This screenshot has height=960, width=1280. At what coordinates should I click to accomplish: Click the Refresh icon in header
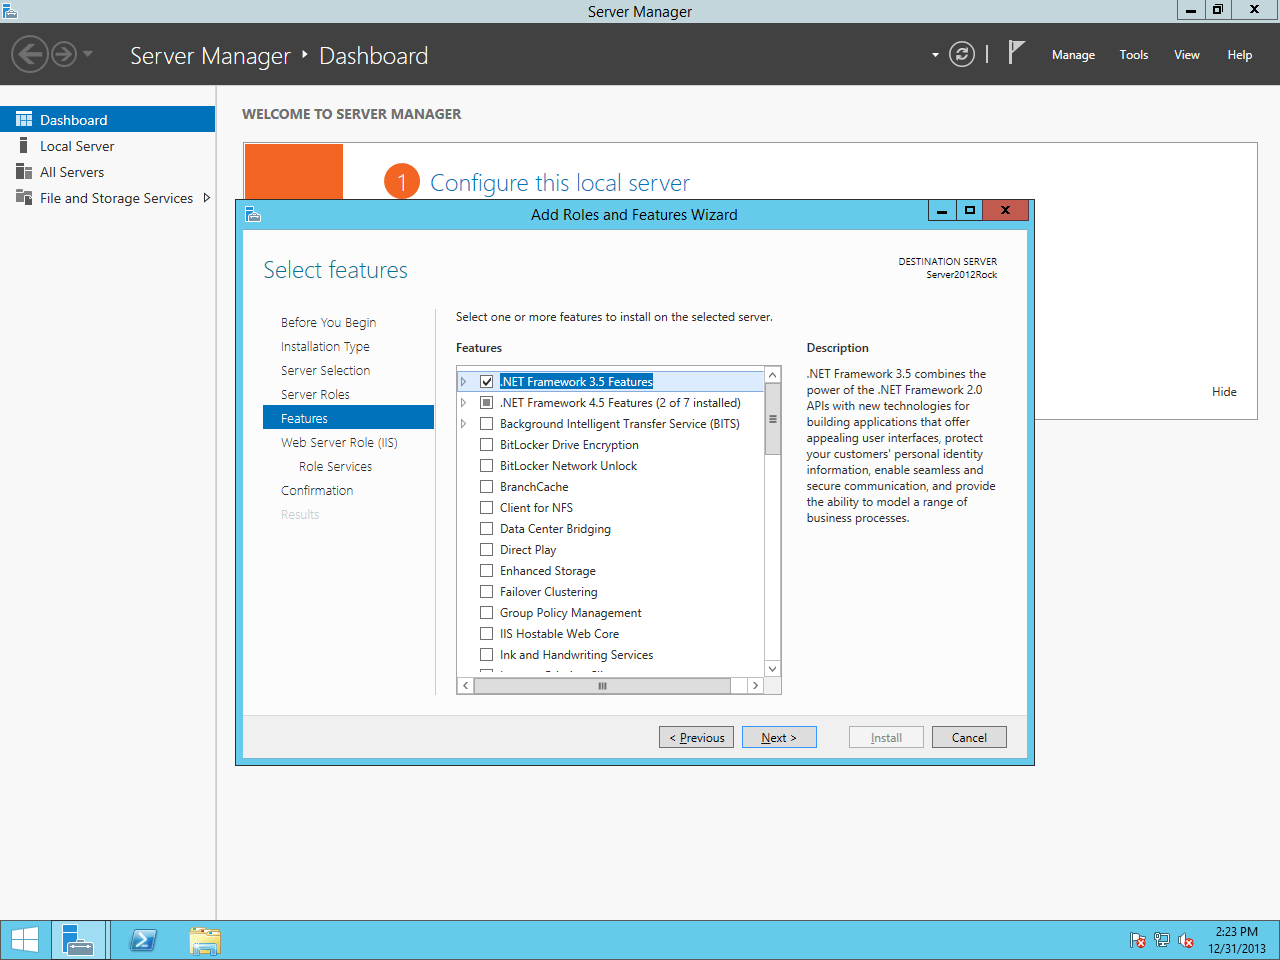click(x=961, y=54)
